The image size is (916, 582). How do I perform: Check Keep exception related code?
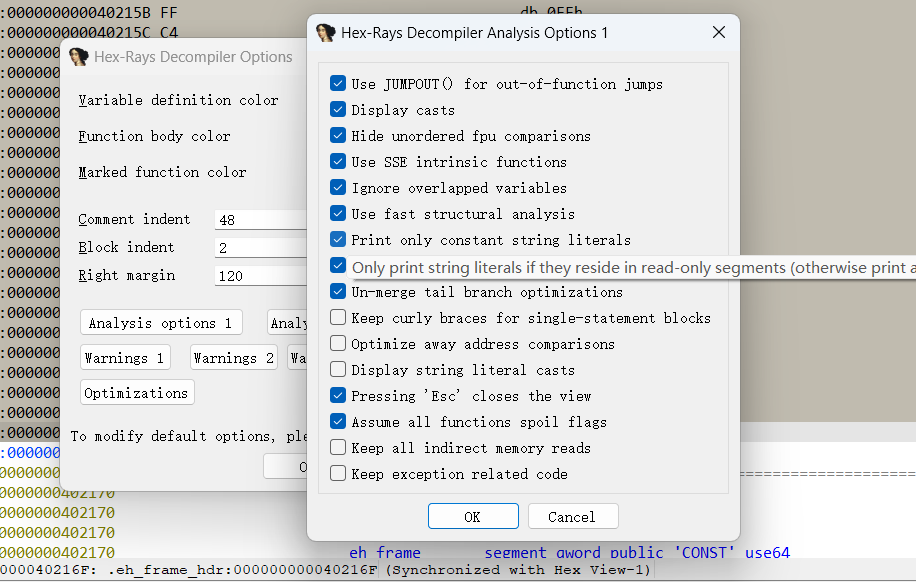point(338,473)
